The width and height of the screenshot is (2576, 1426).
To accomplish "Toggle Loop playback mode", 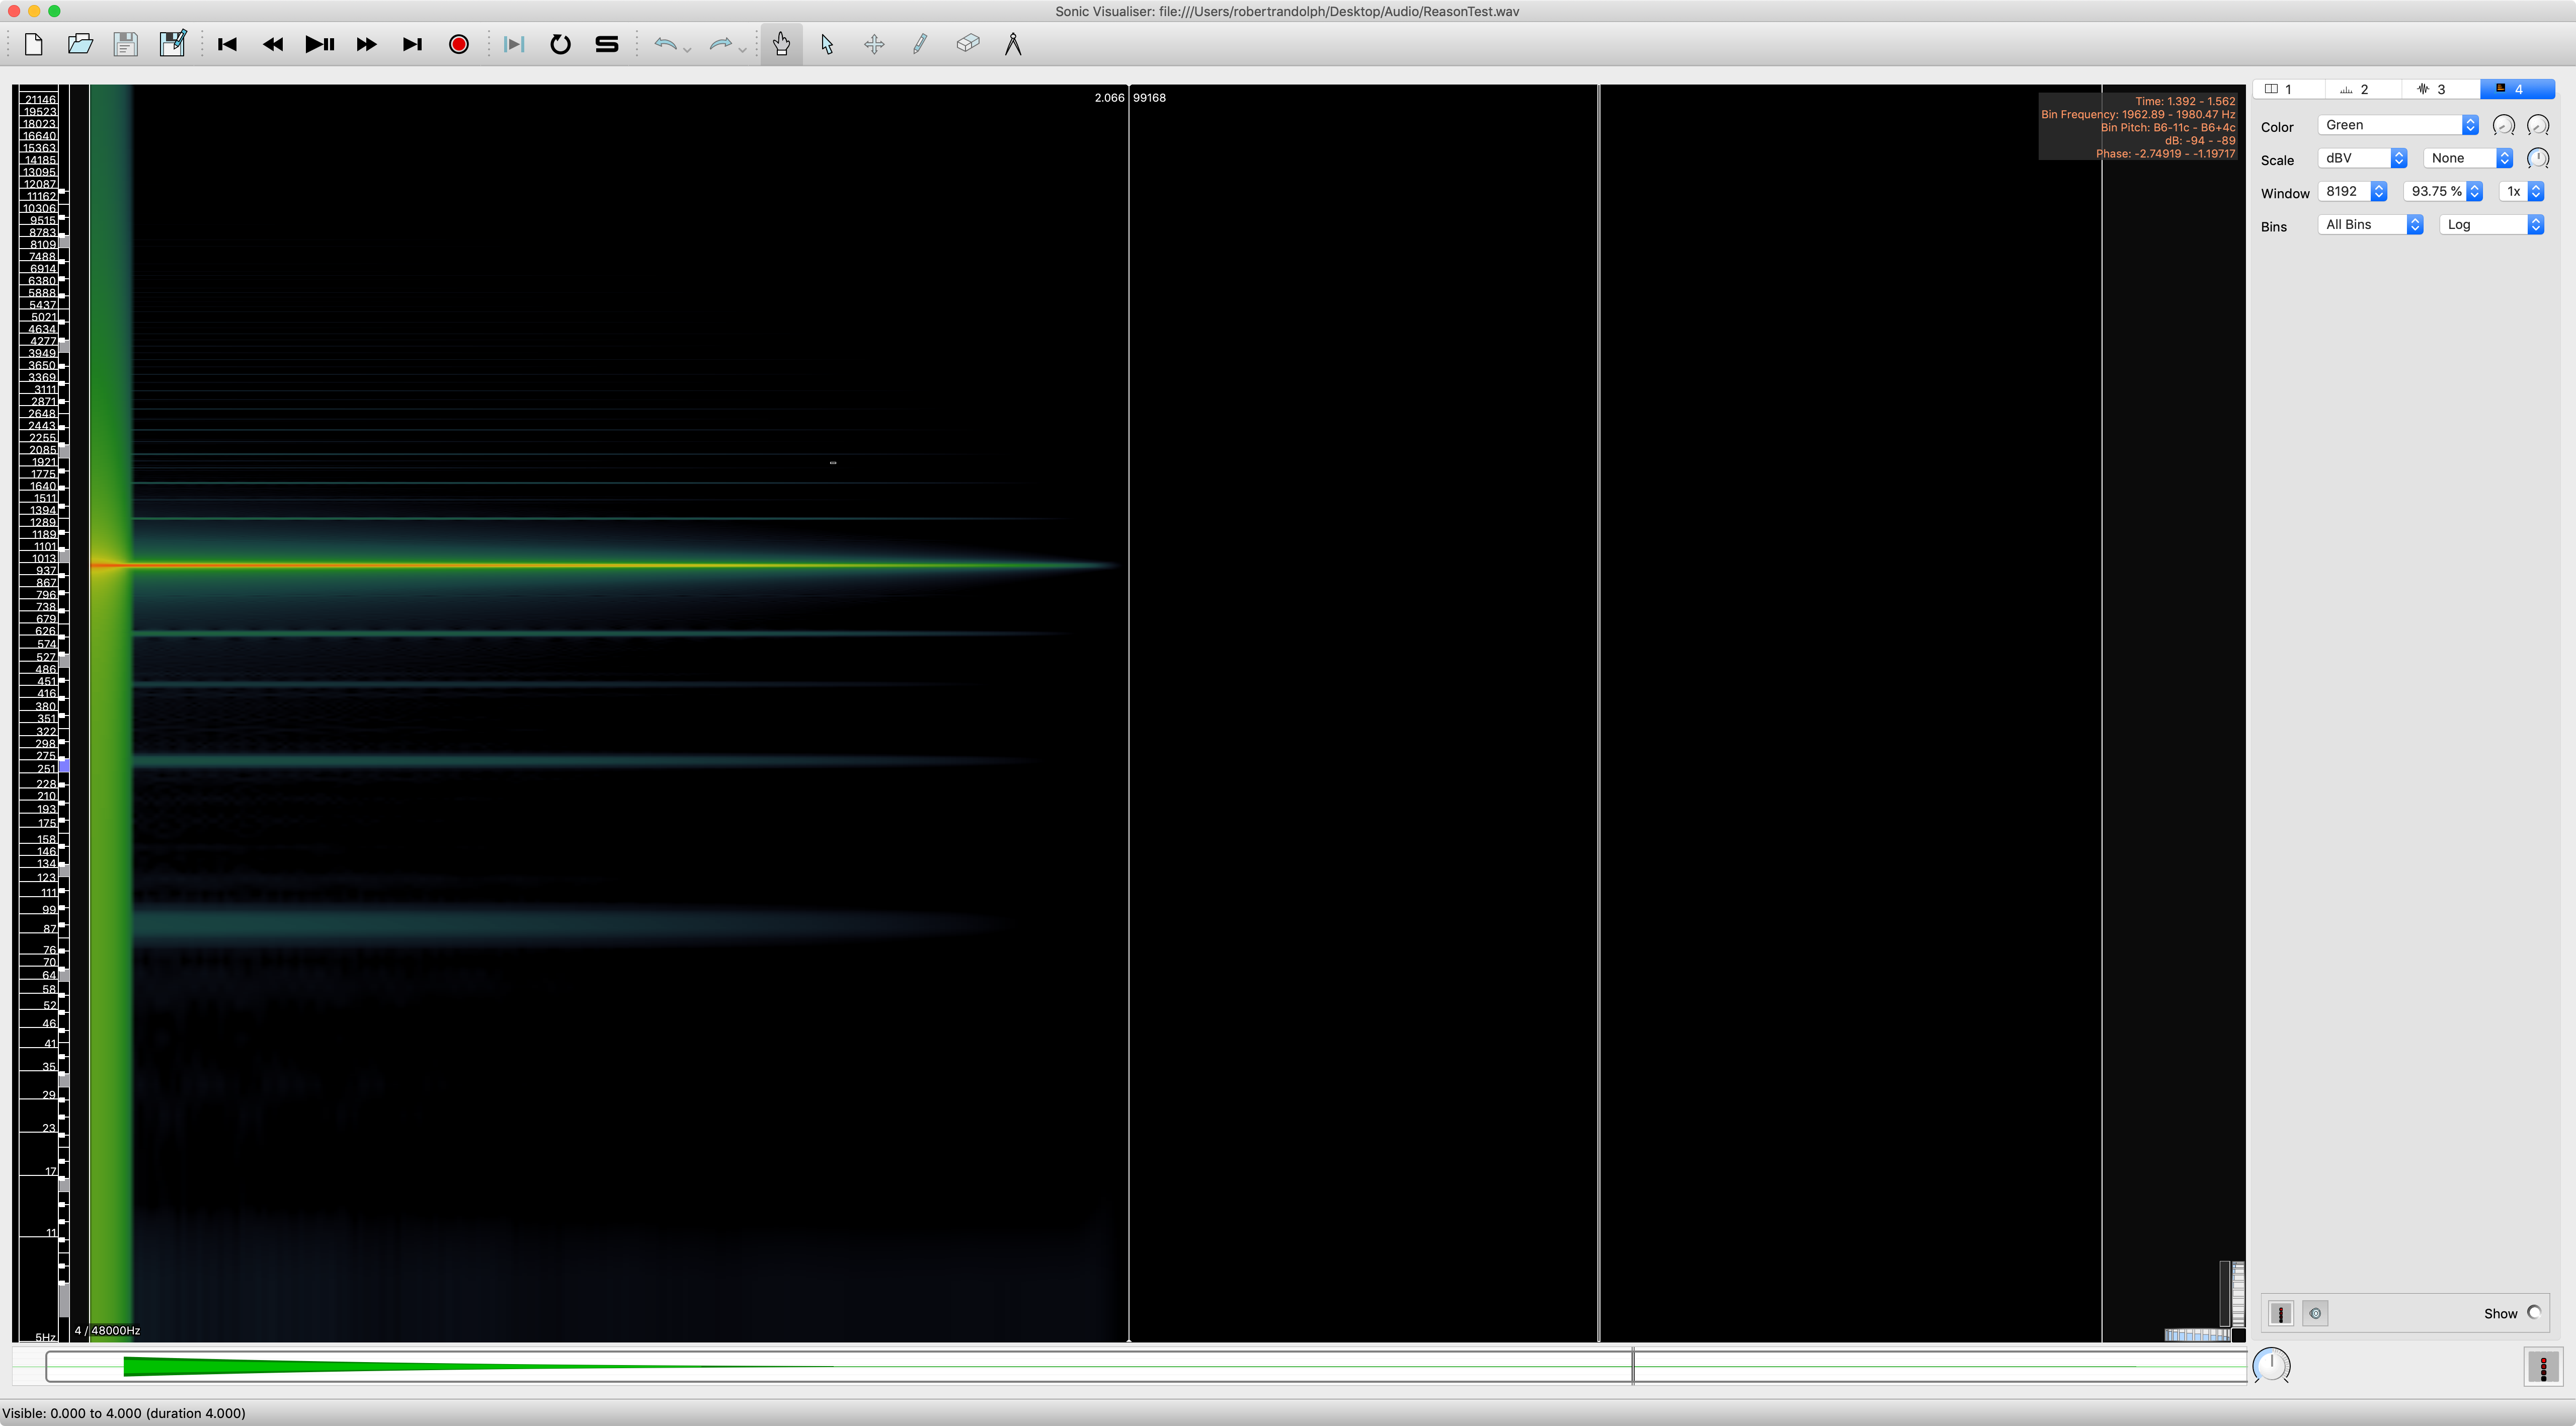I will [x=560, y=44].
